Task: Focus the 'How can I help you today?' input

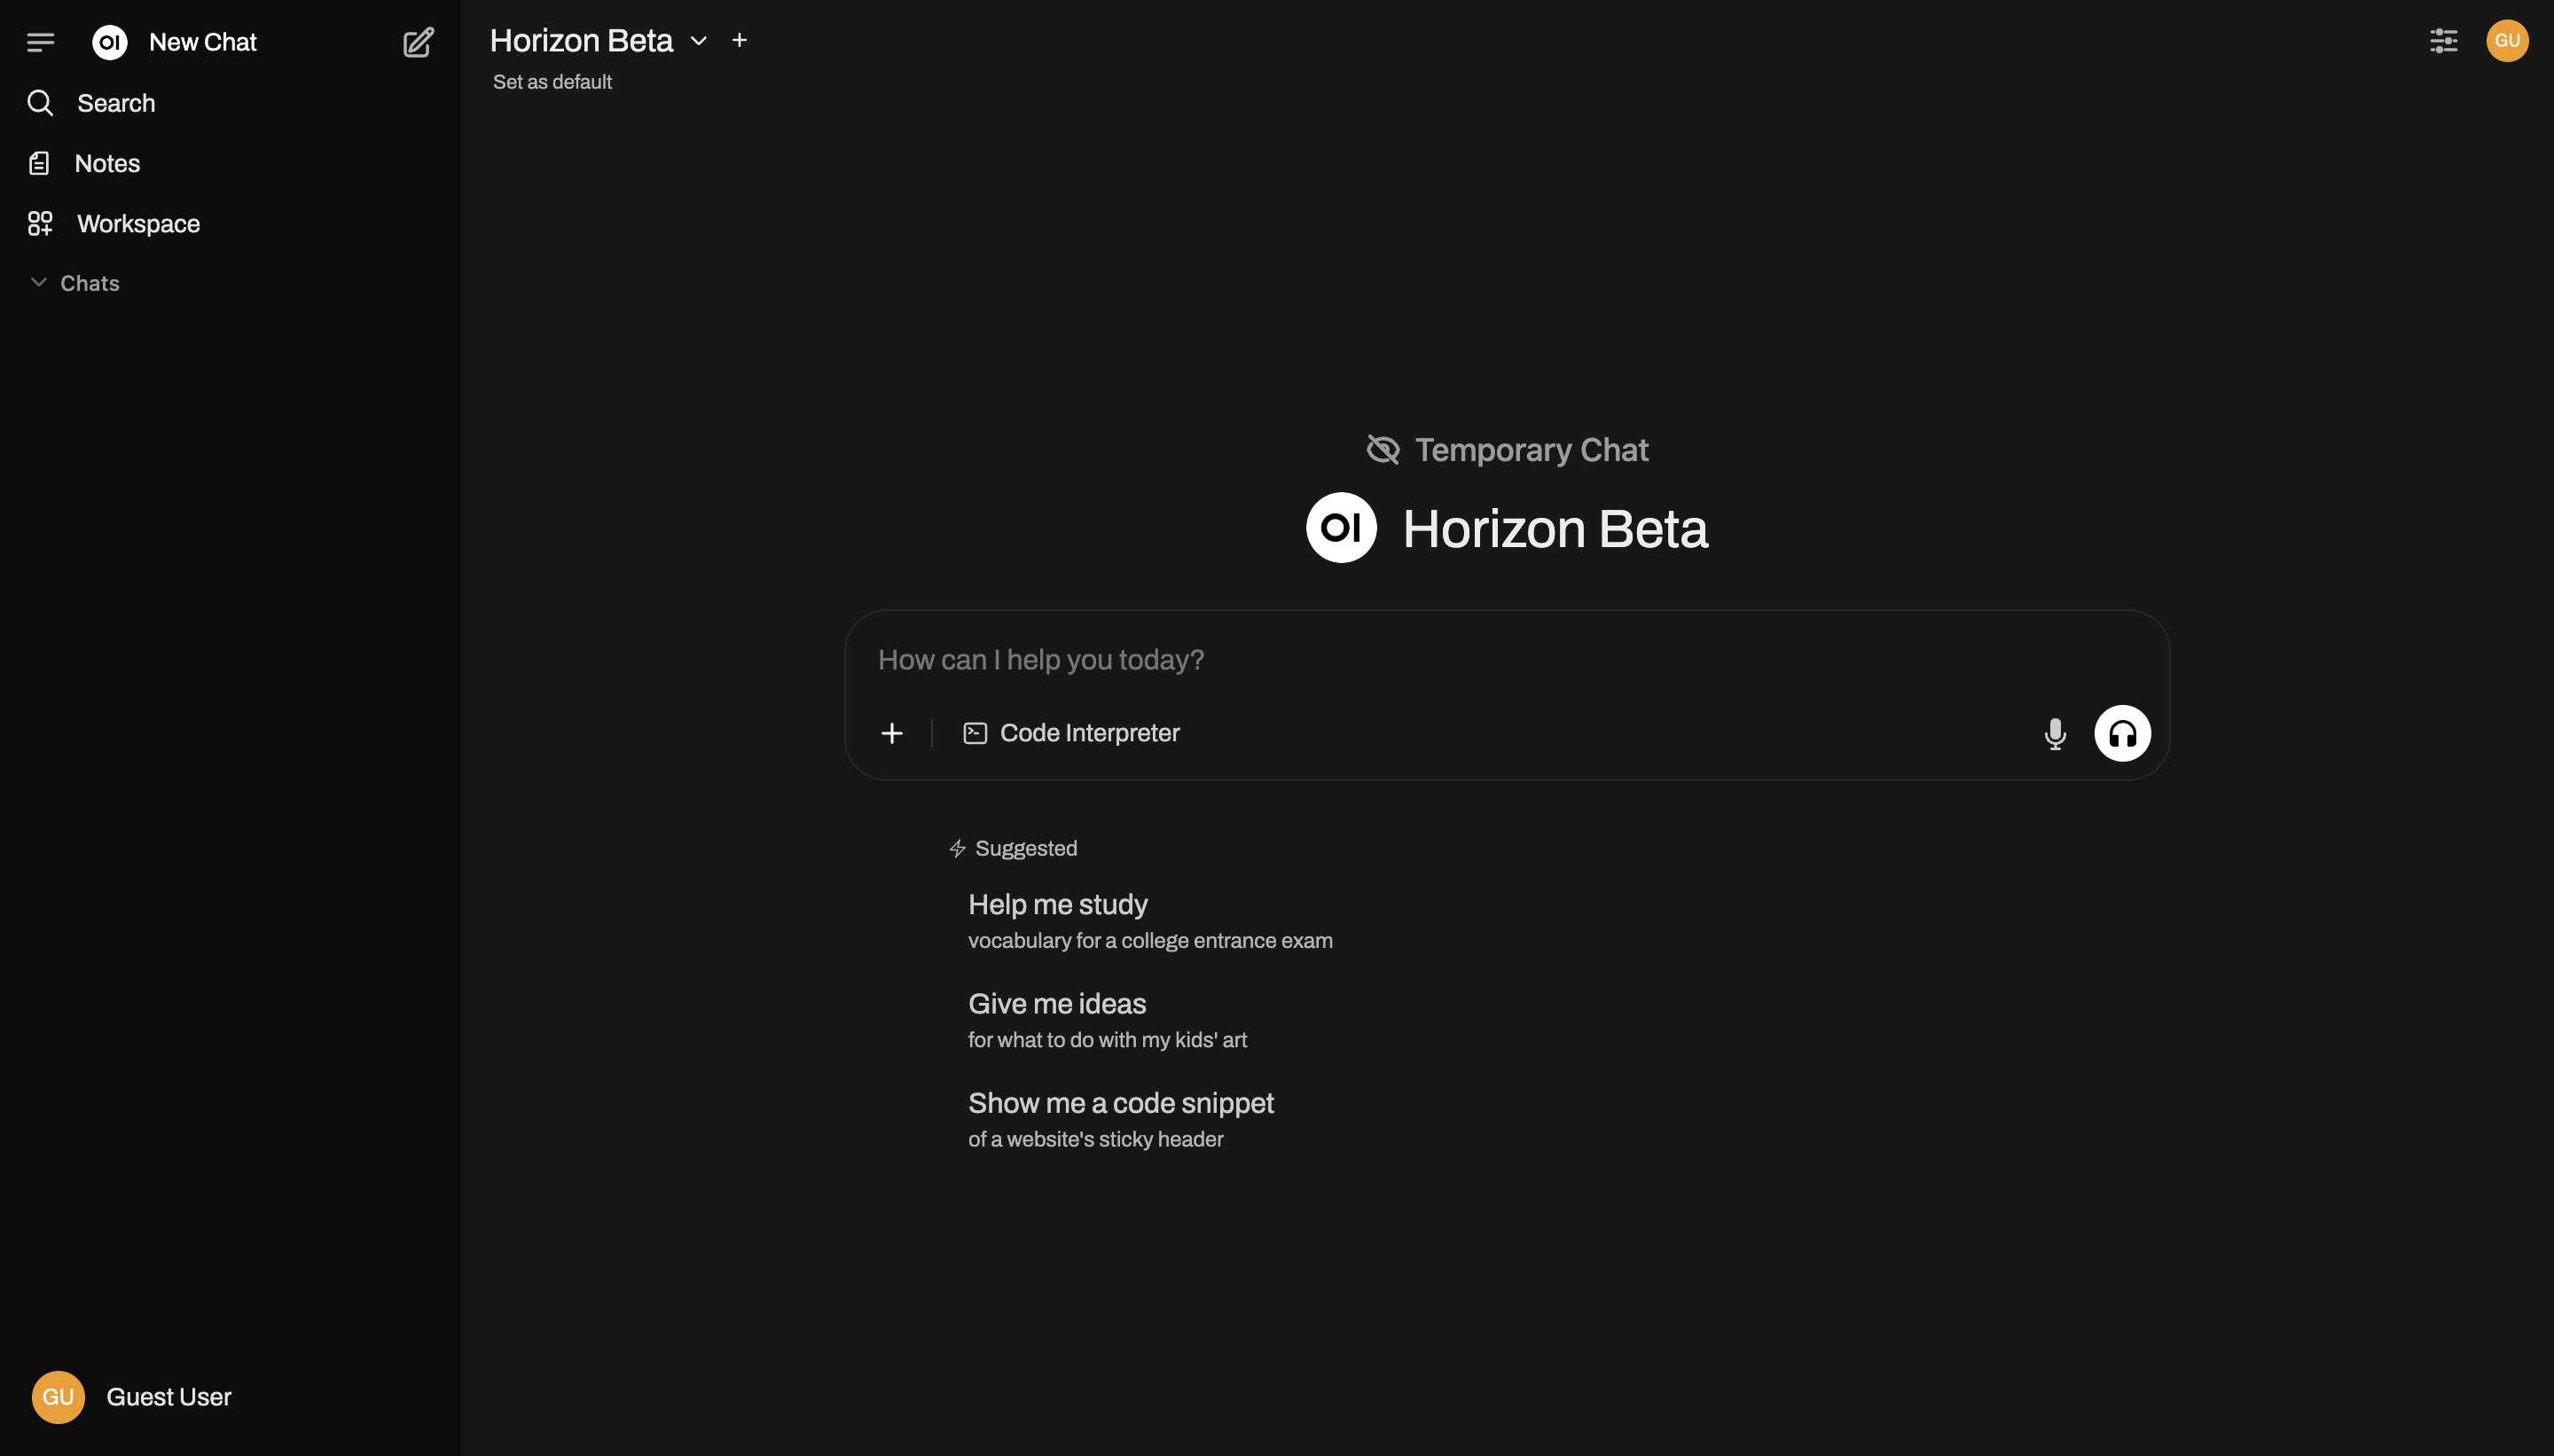Action: pos(1506,660)
